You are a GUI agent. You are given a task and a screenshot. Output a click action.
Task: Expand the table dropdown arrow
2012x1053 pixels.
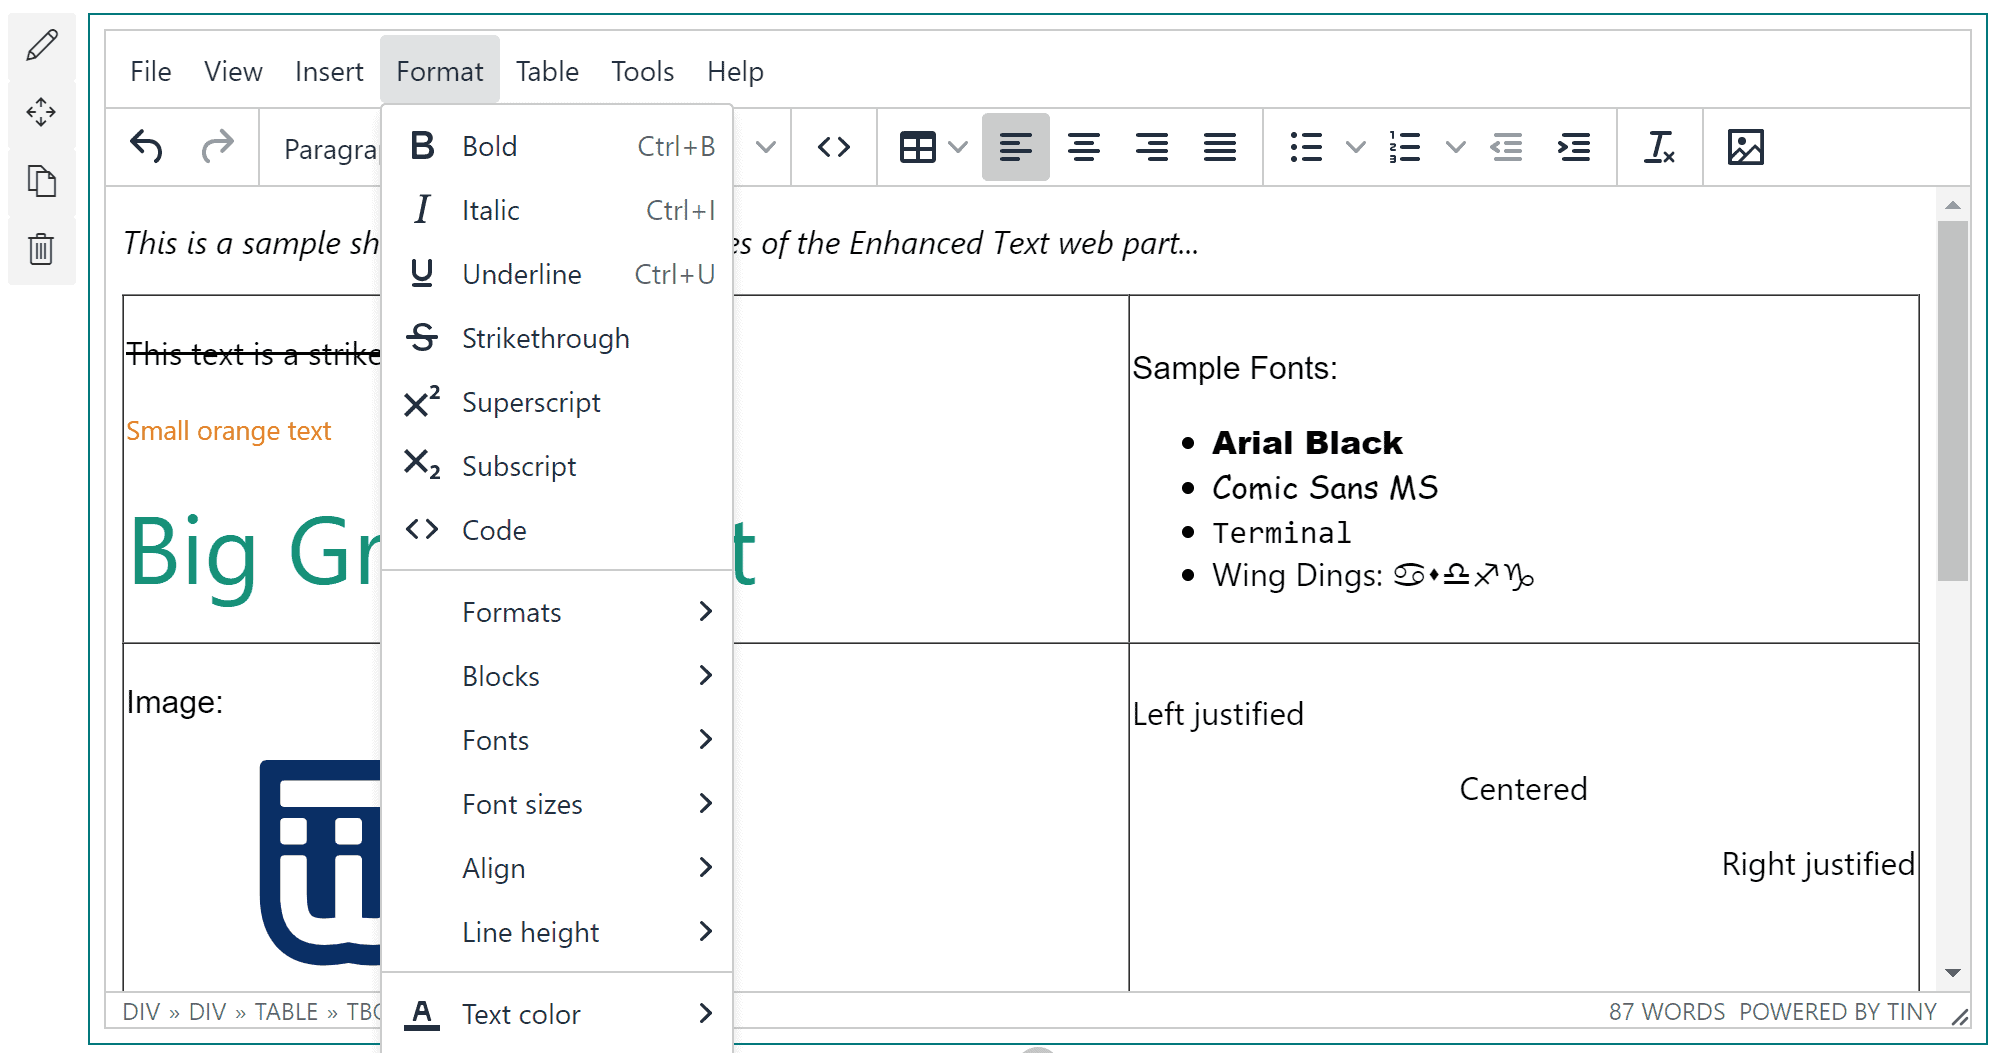pyautogui.click(x=957, y=147)
